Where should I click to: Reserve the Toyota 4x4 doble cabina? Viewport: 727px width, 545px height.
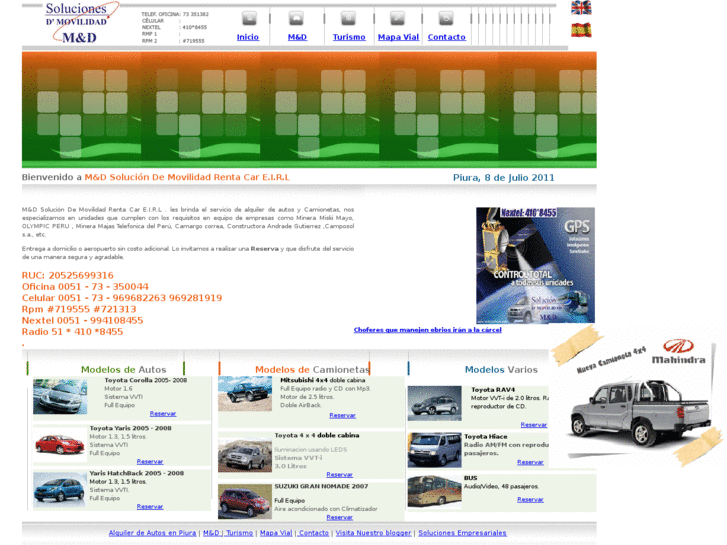tap(339, 474)
